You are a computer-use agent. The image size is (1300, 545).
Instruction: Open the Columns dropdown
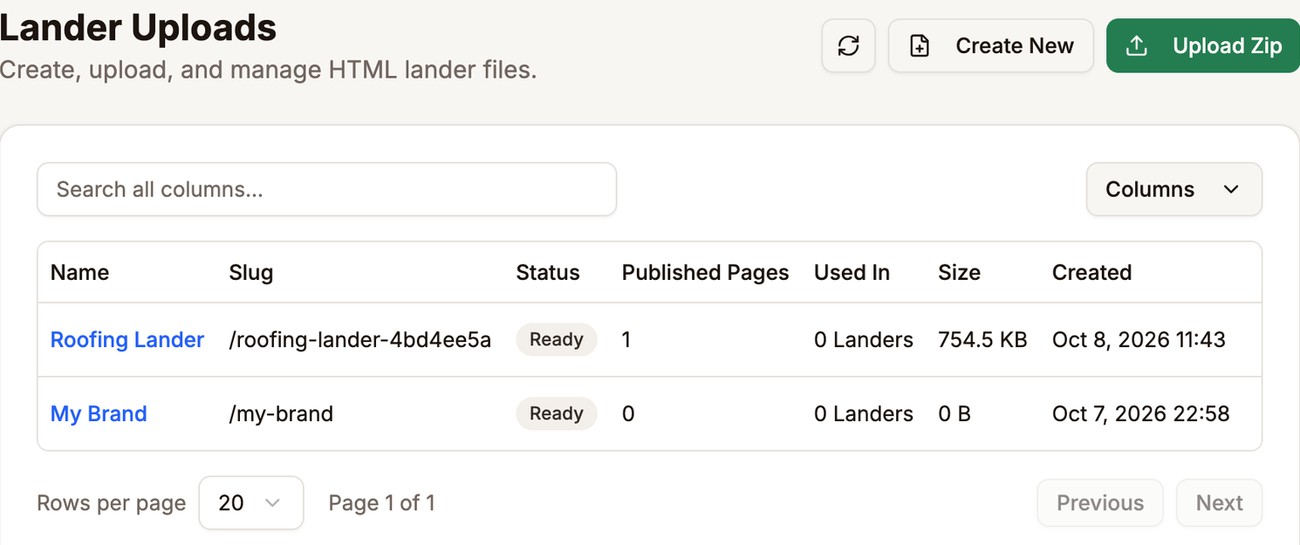click(x=1174, y=189)
